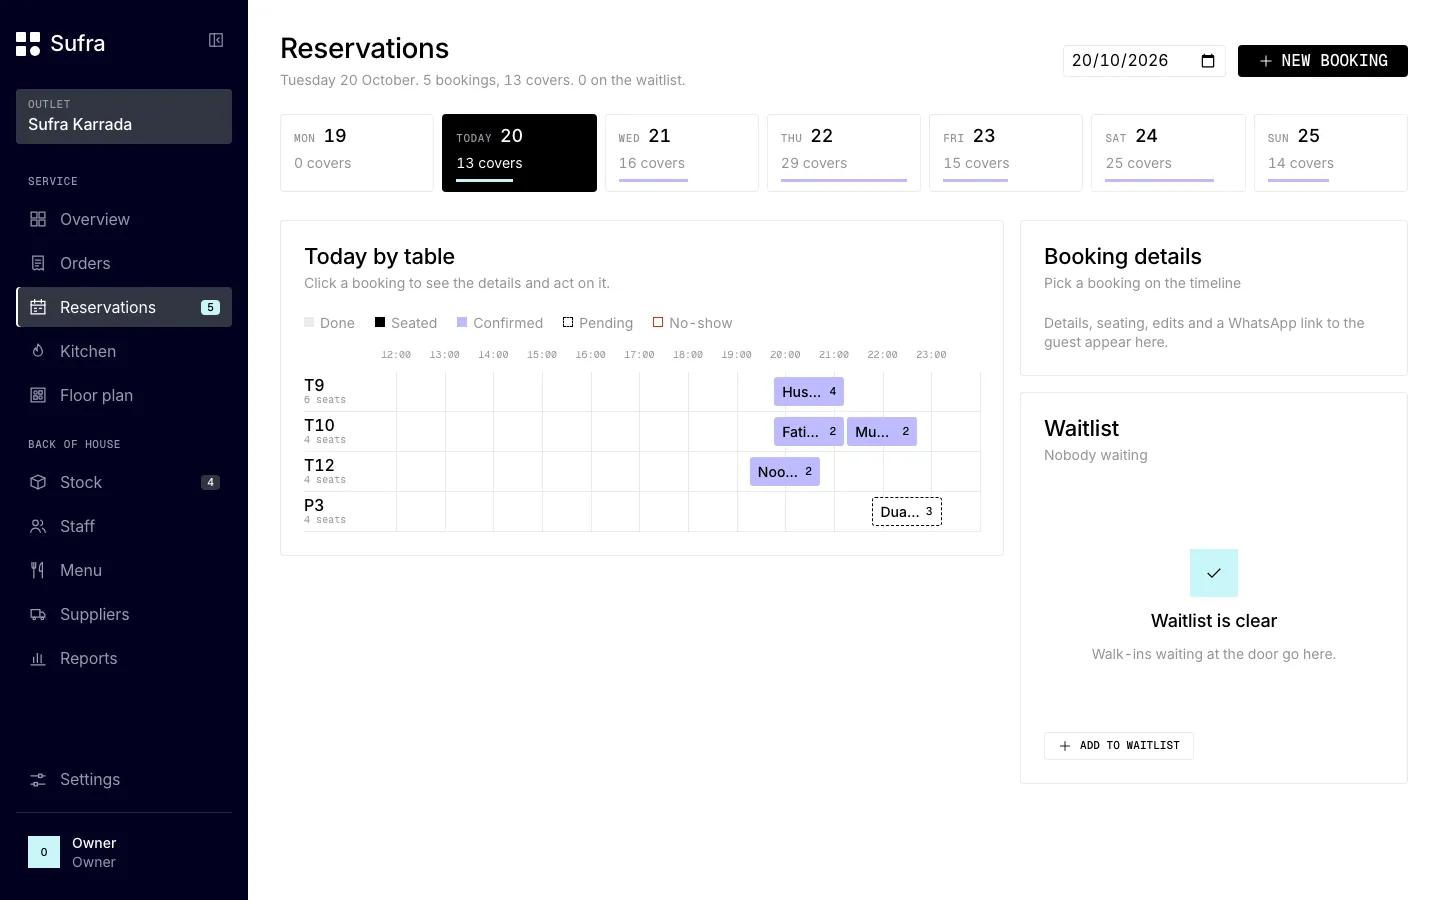Click the Orders receipt icon

pyautogui.click(x=38, y=263)
